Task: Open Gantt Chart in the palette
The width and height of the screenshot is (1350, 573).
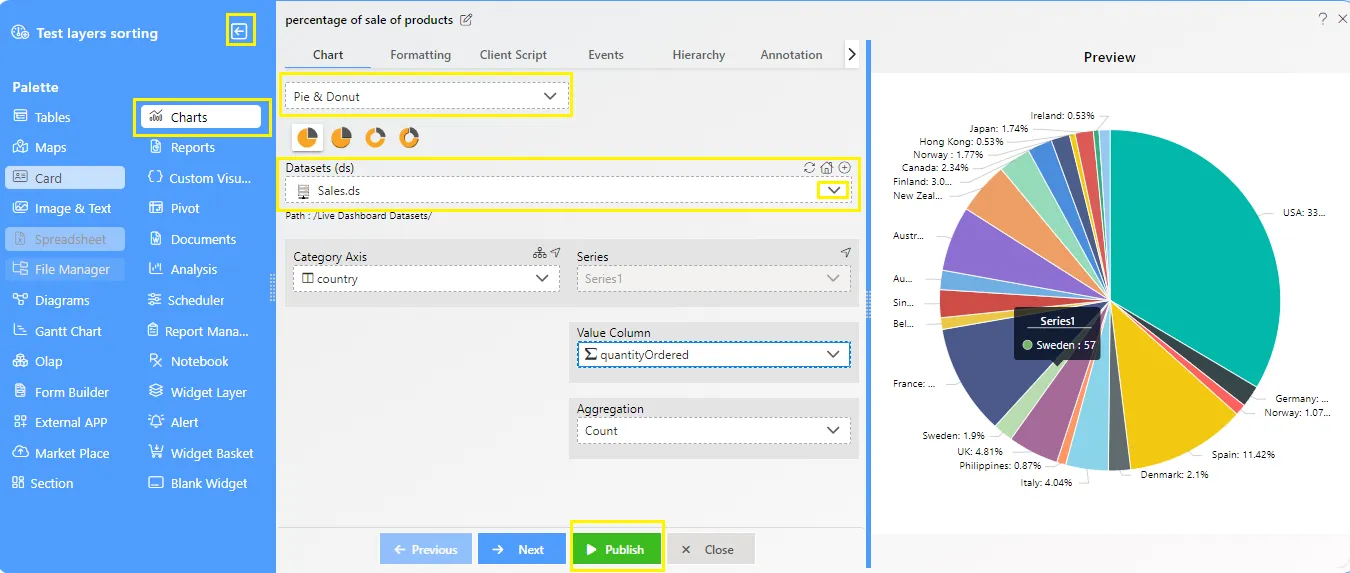Action: point(56,331)
